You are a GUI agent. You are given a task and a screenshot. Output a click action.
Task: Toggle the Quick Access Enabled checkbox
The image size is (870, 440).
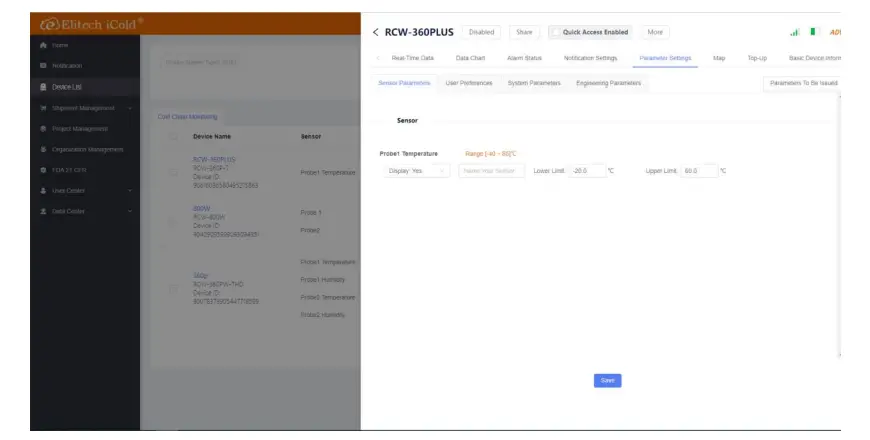(x=555, y=32)
